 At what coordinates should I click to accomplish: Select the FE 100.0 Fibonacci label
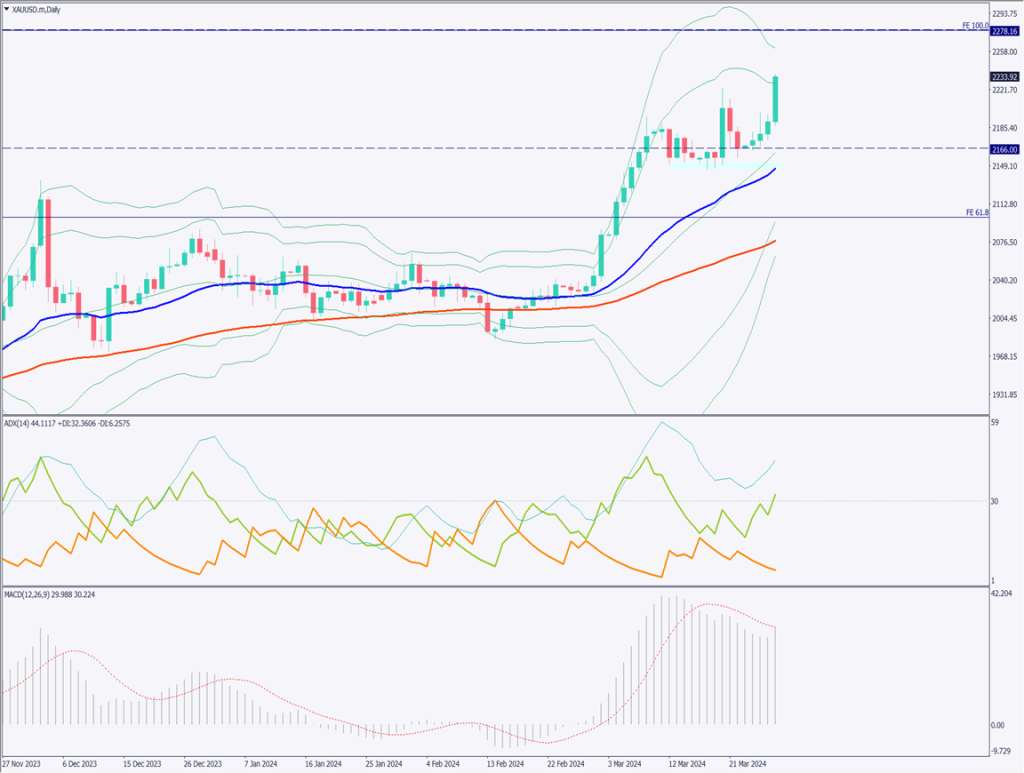[975, 25]
